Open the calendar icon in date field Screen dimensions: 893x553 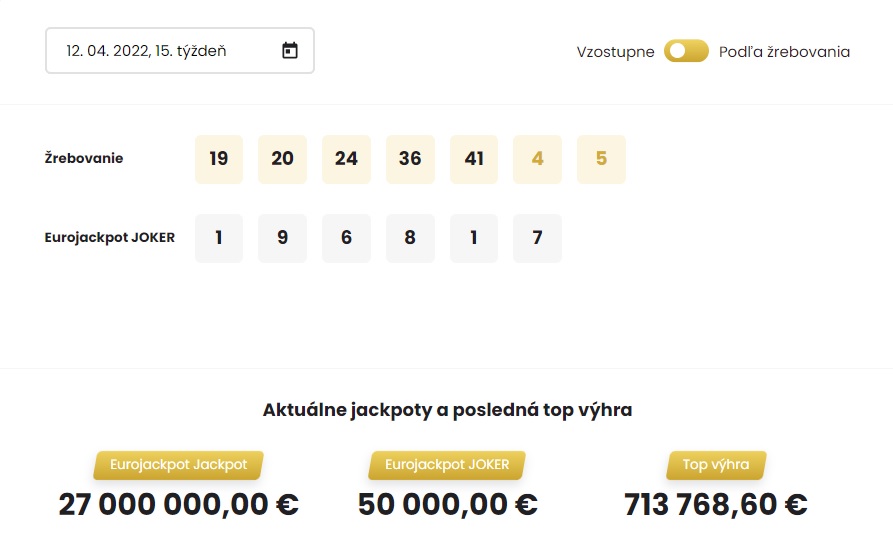(x=290, y=51)
